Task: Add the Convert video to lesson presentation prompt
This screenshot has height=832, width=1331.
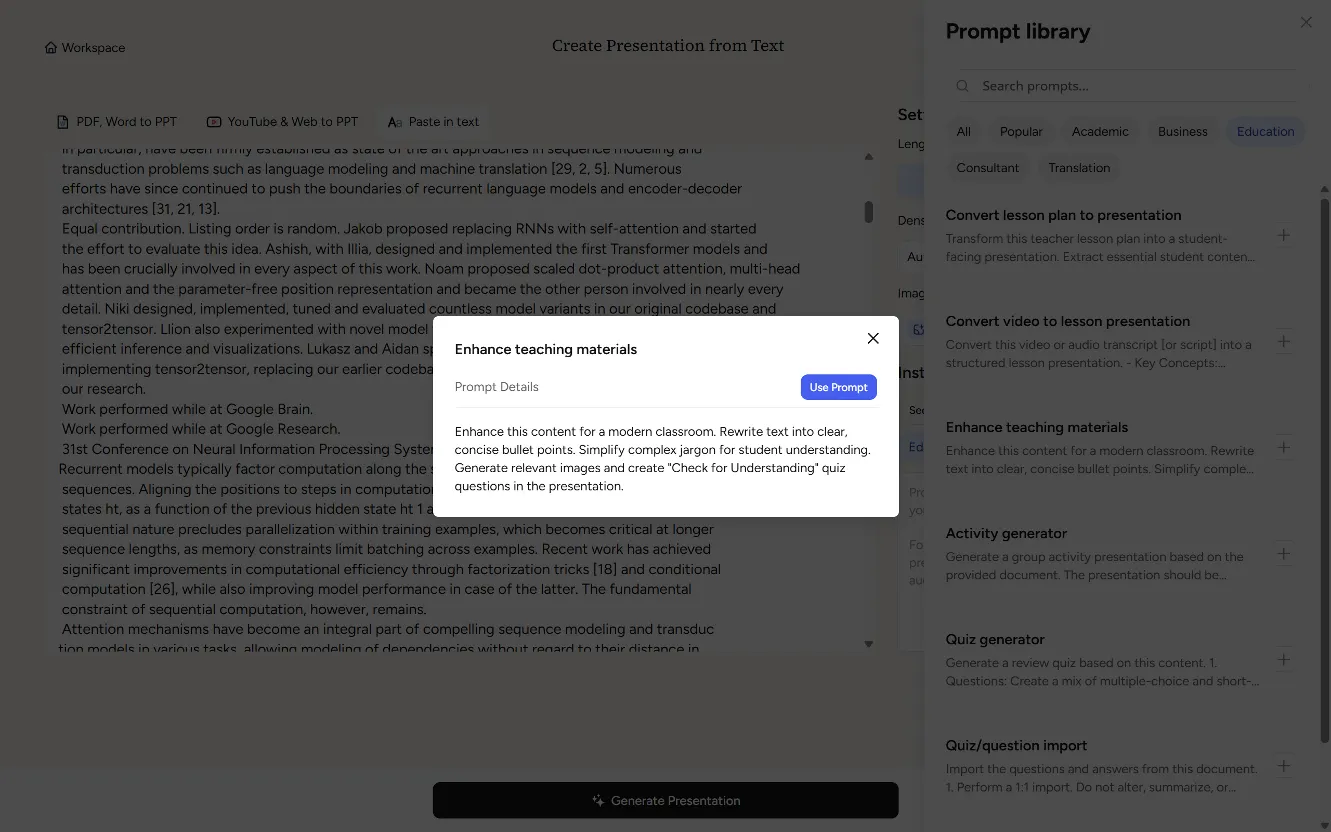Action: (x=1284, y=342)
